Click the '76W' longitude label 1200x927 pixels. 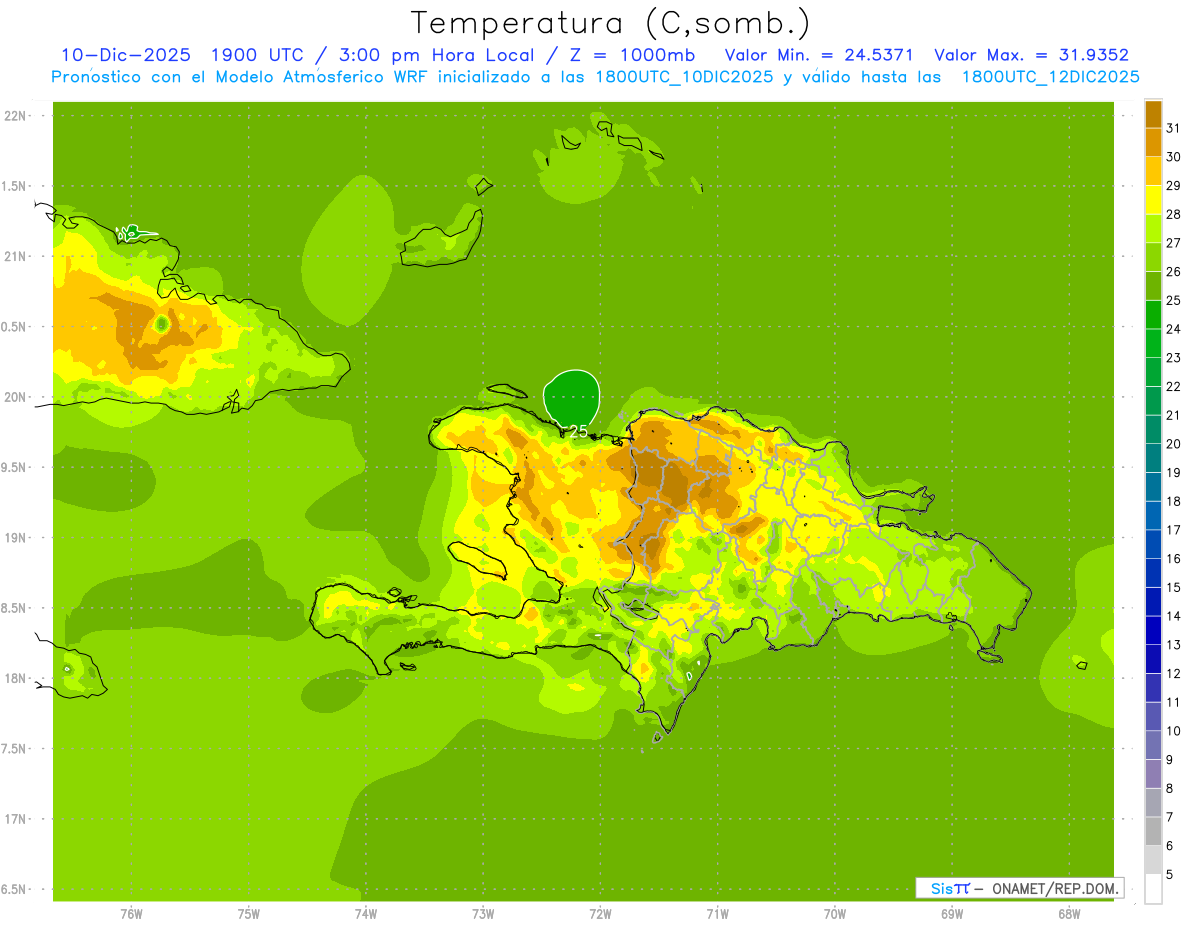131,913
